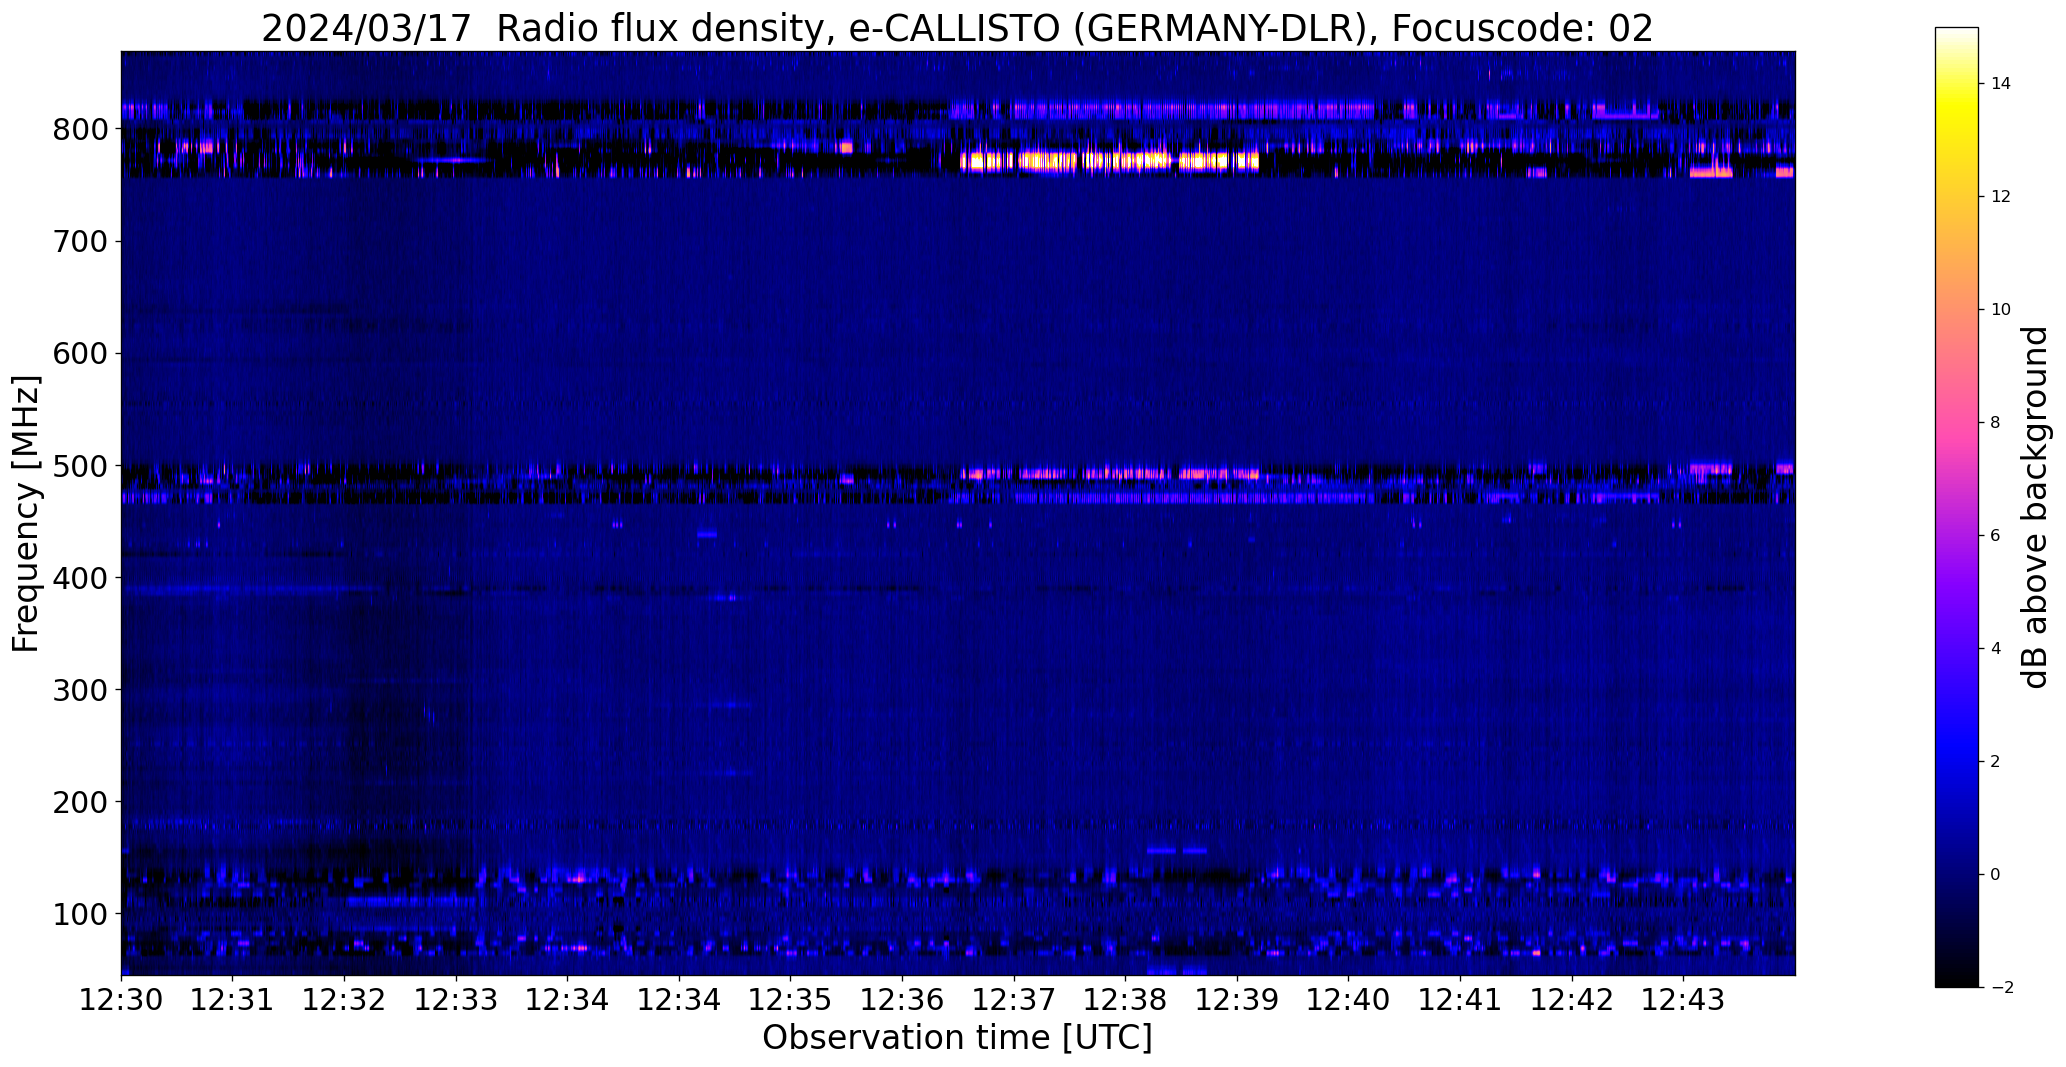Click the 12:40 time tick label
The width and height of the screenshot is (2066, 1067).
(1349, 1000)
